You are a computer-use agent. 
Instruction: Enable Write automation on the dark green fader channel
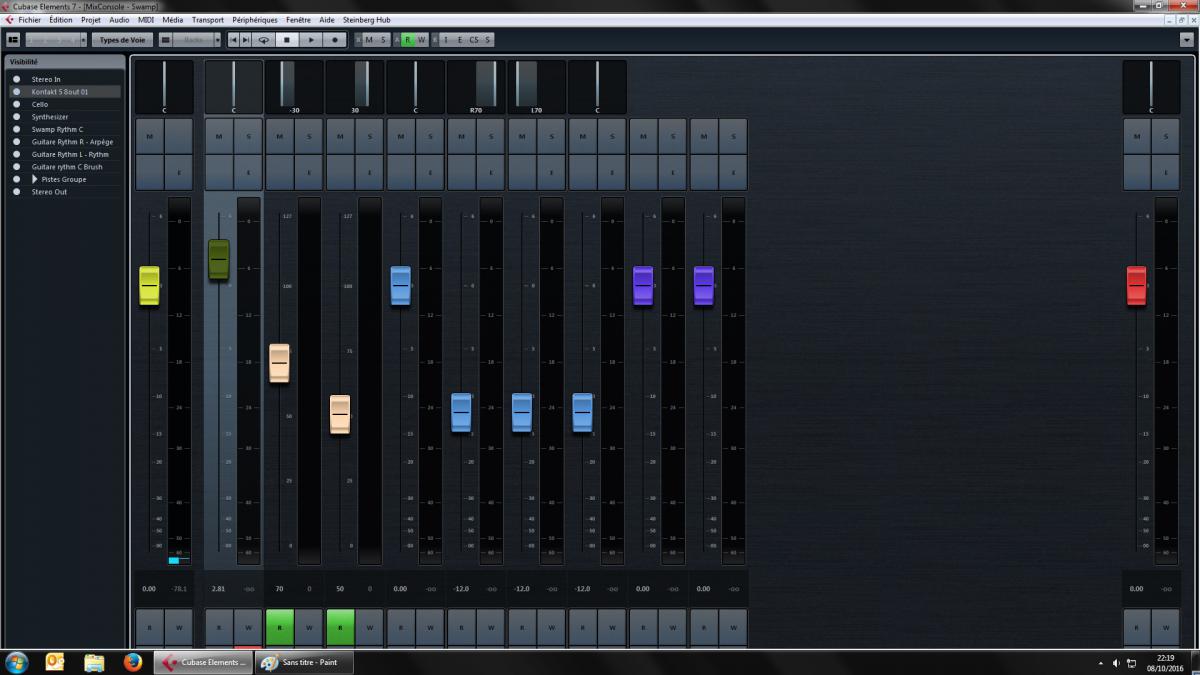click(249, 627)
